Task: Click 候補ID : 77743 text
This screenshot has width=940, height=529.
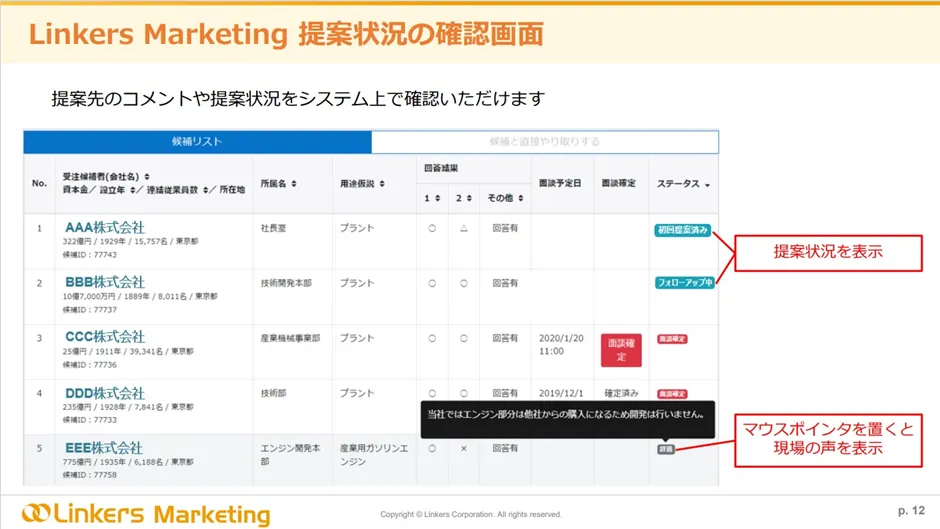Action: click(x=89, y=254)
